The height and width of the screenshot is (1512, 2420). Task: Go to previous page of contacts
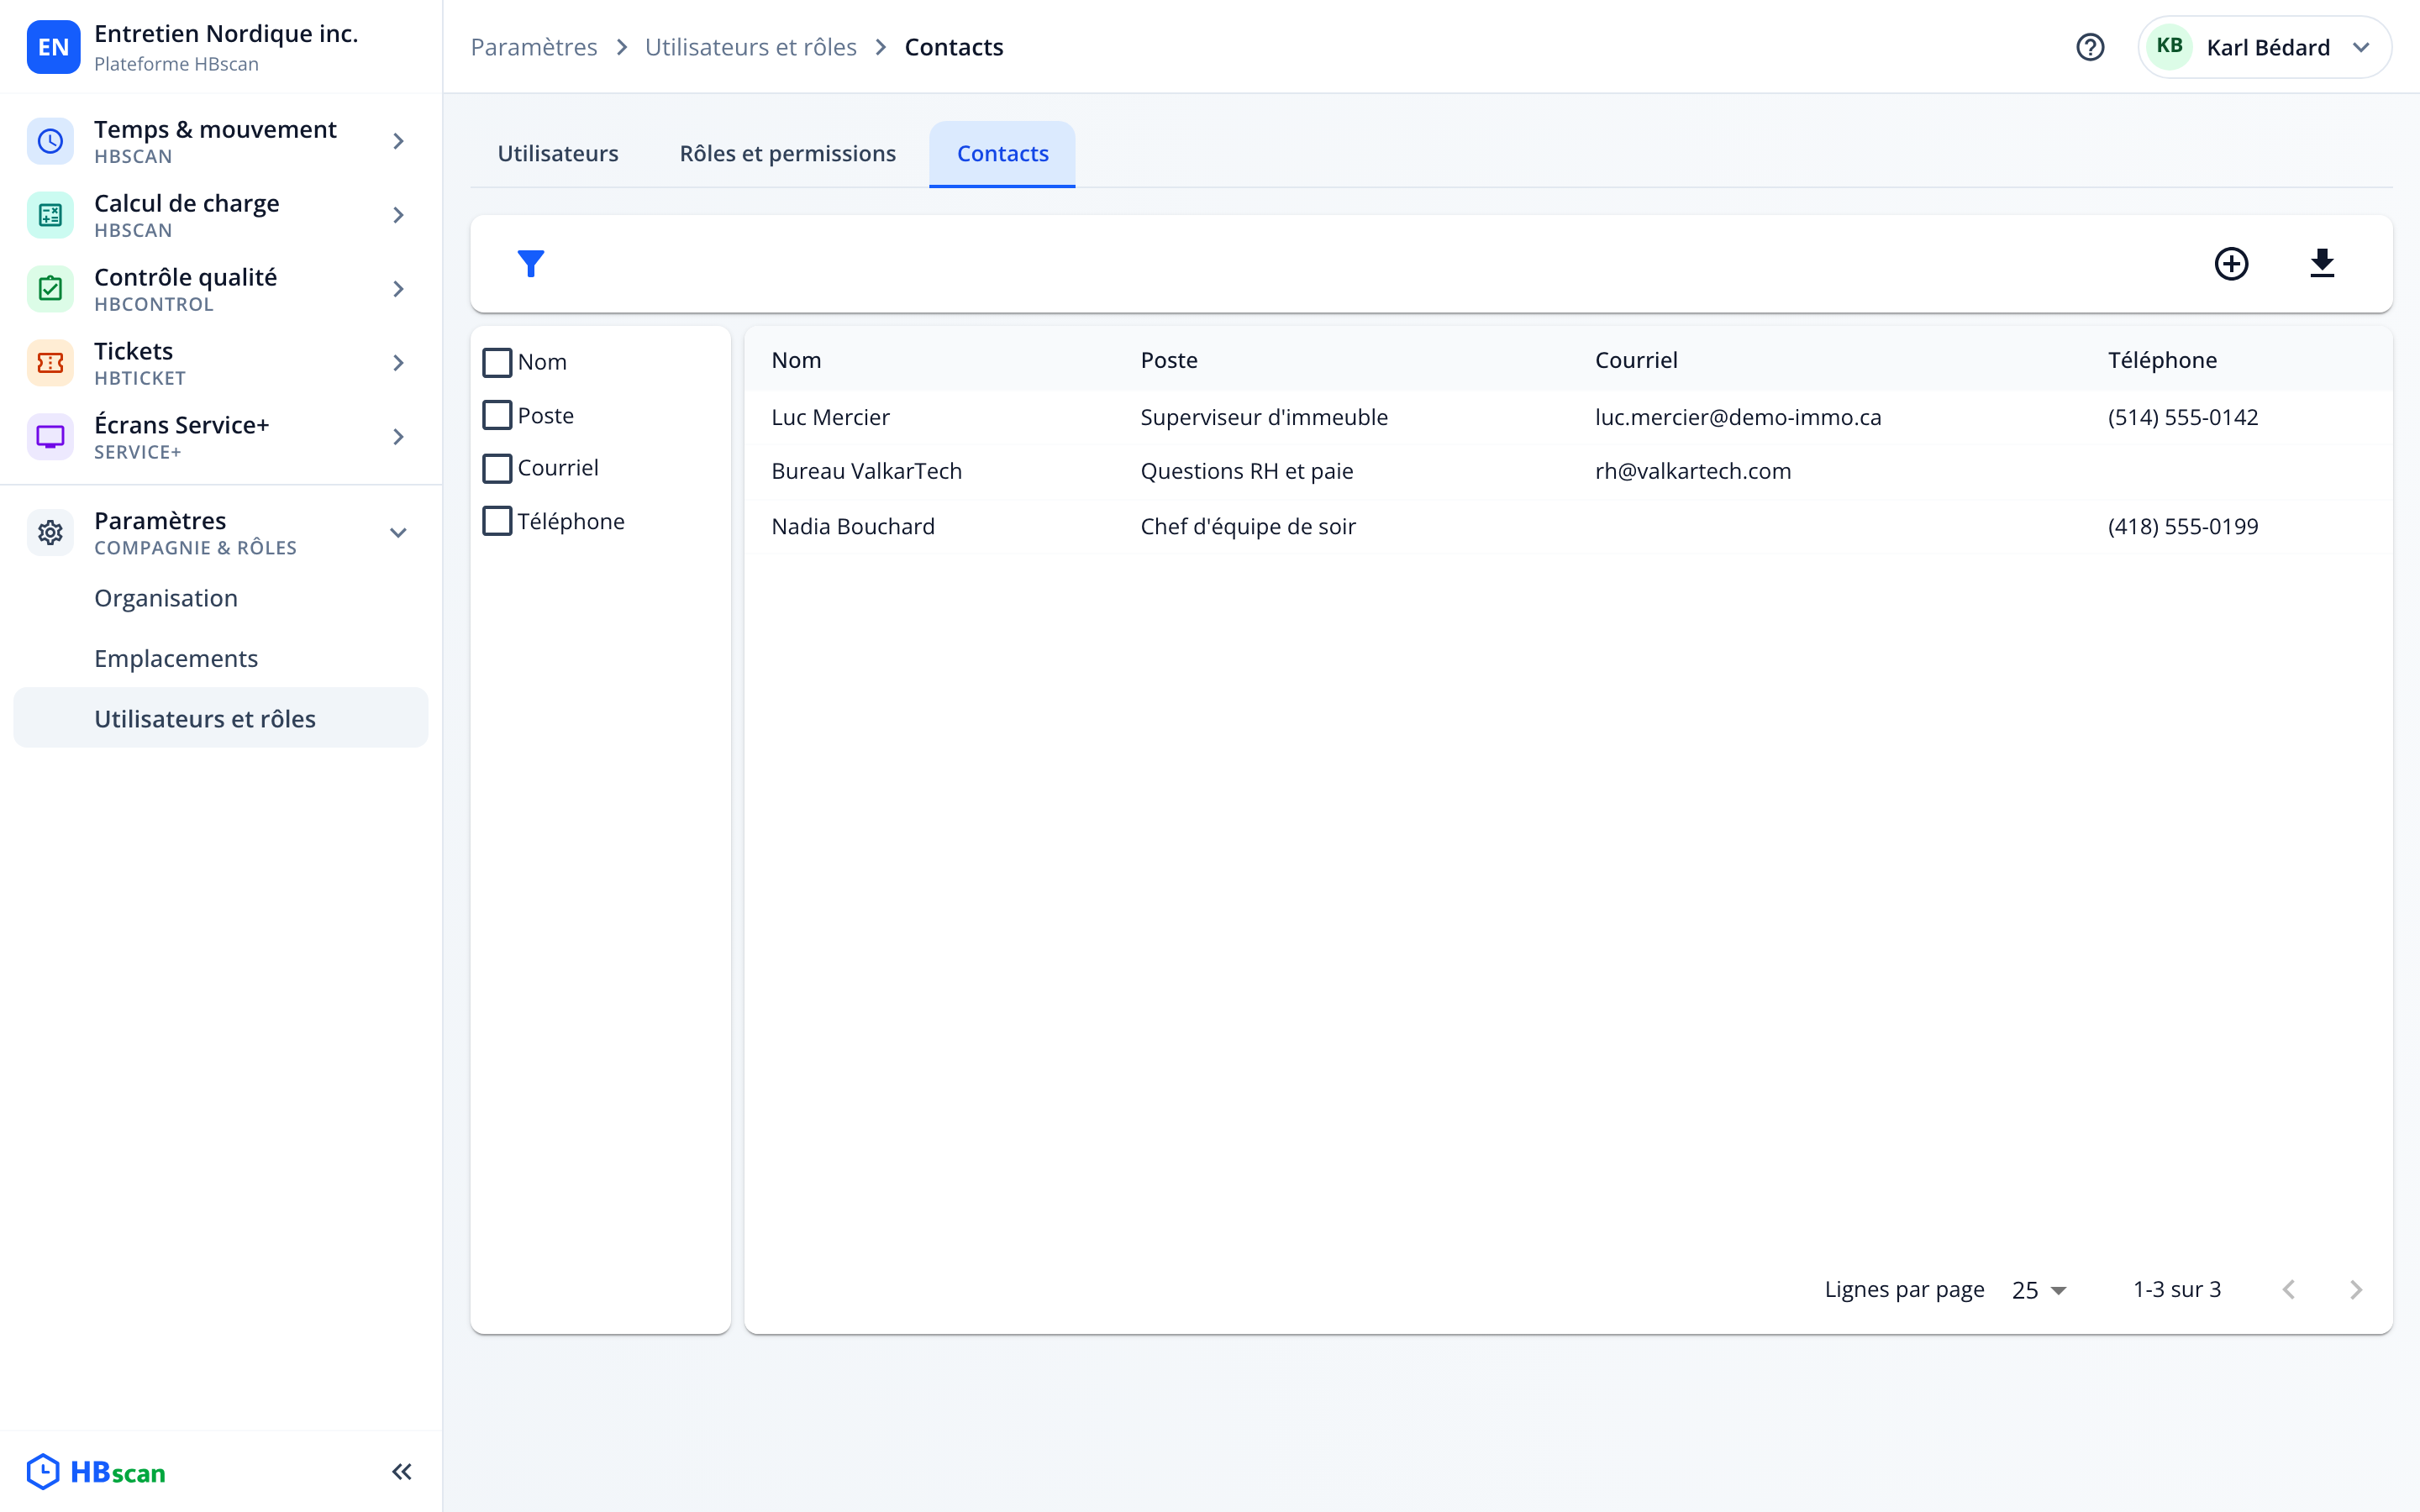coord(2289,1290)
